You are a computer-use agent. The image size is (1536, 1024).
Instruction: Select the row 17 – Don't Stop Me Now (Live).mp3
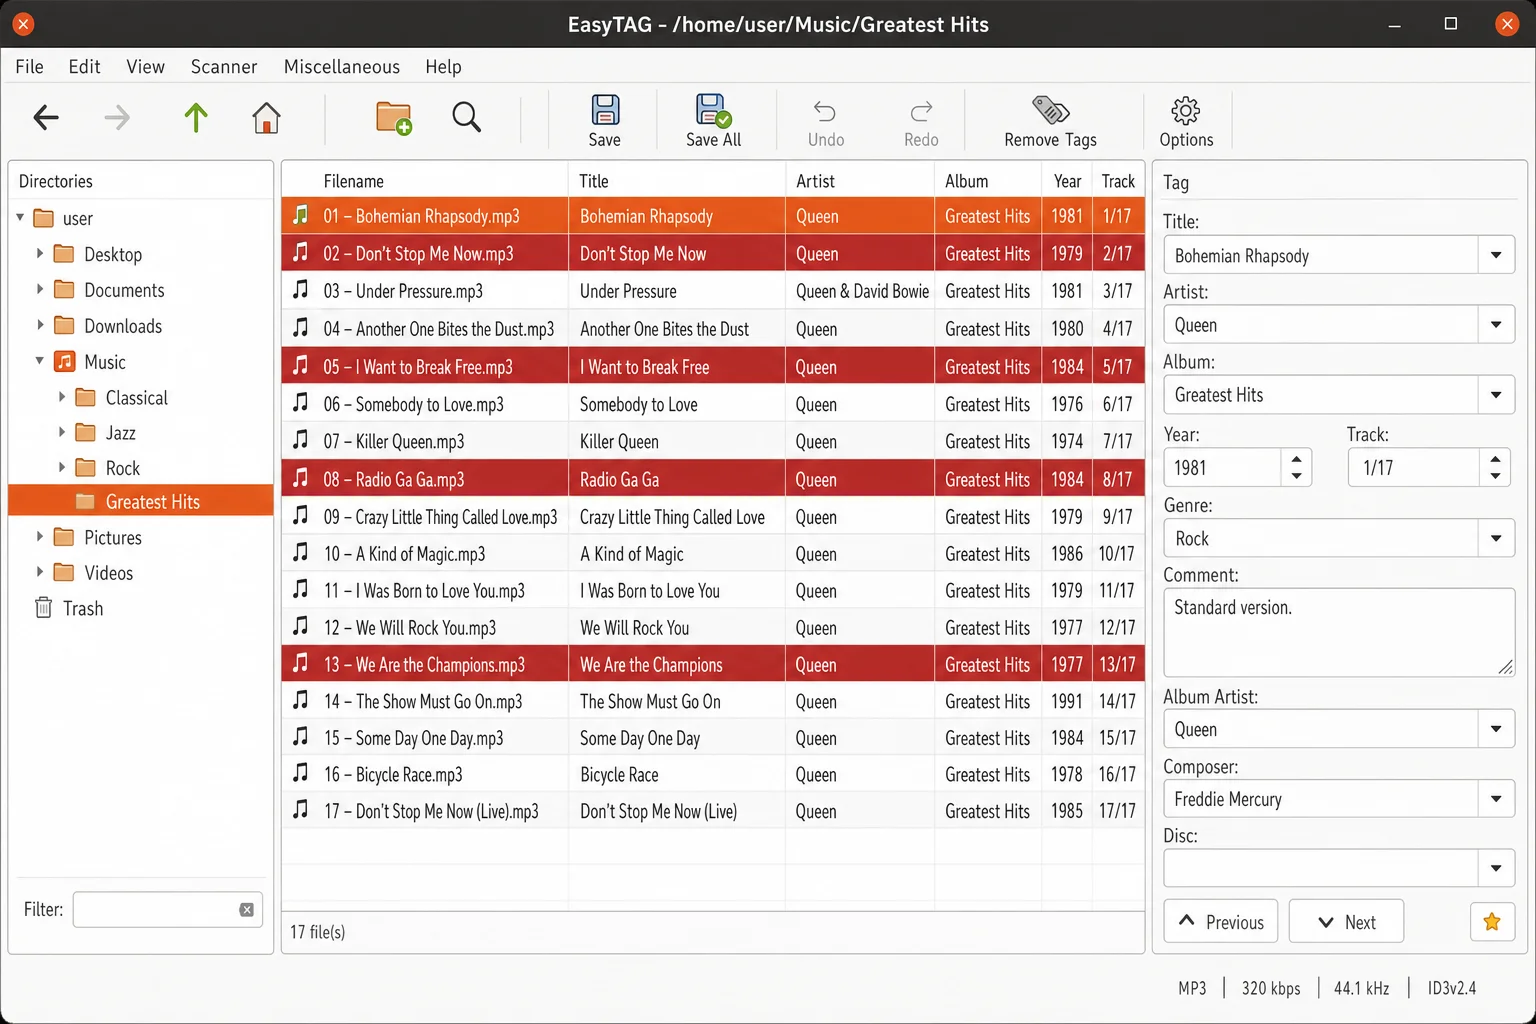tap(713, 811)
